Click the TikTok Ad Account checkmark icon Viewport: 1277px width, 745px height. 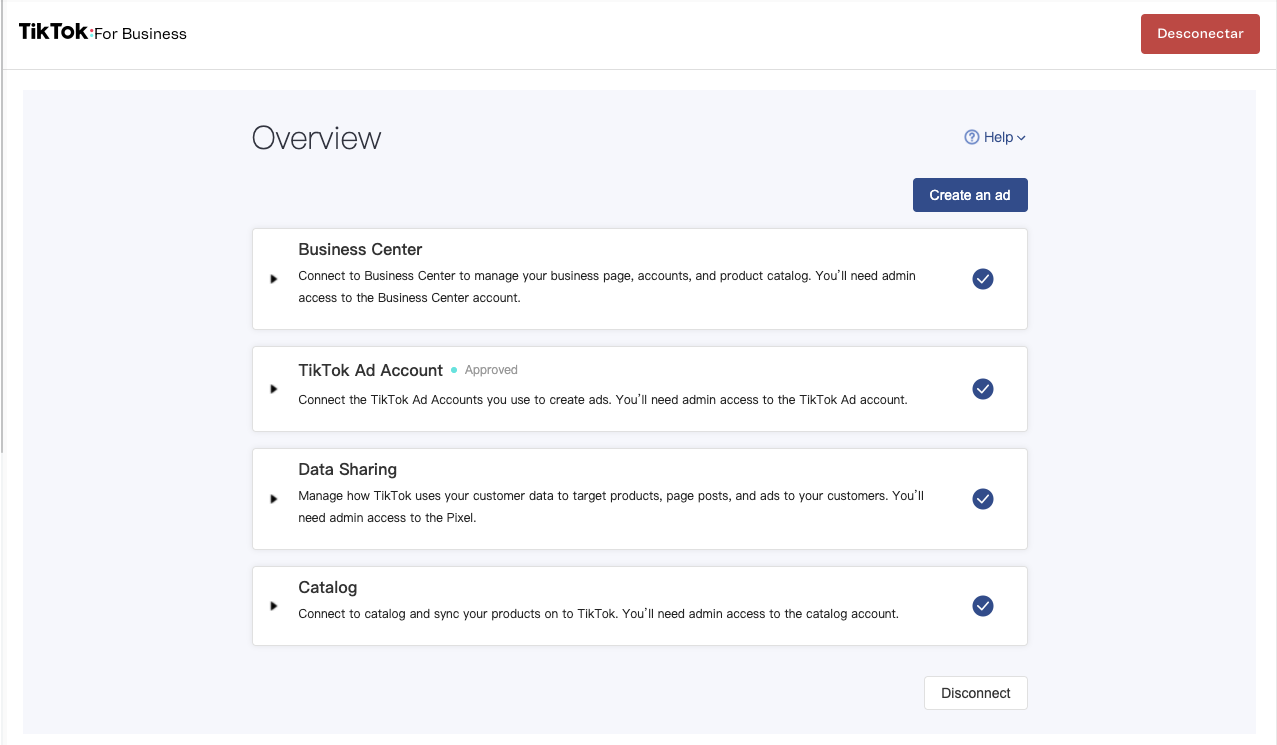pyautogui.click(x=982, y=389)
